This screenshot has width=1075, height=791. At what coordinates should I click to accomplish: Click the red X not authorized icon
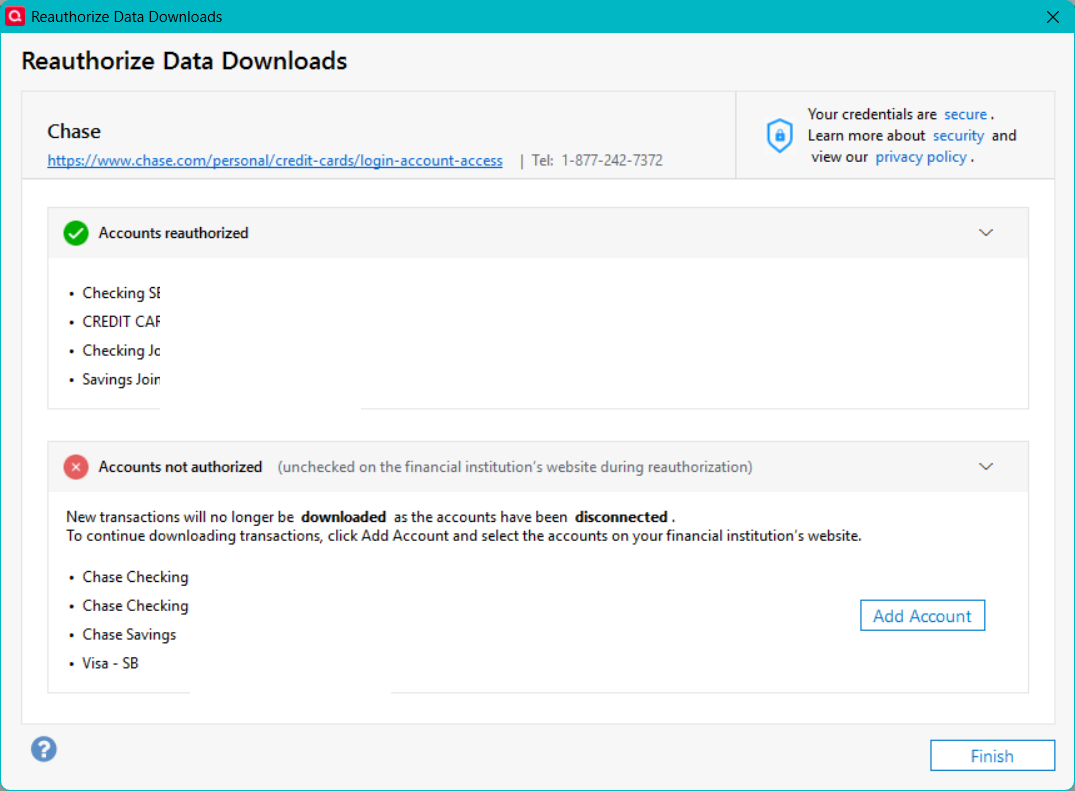pyautogui.click(x=76, y=467)
